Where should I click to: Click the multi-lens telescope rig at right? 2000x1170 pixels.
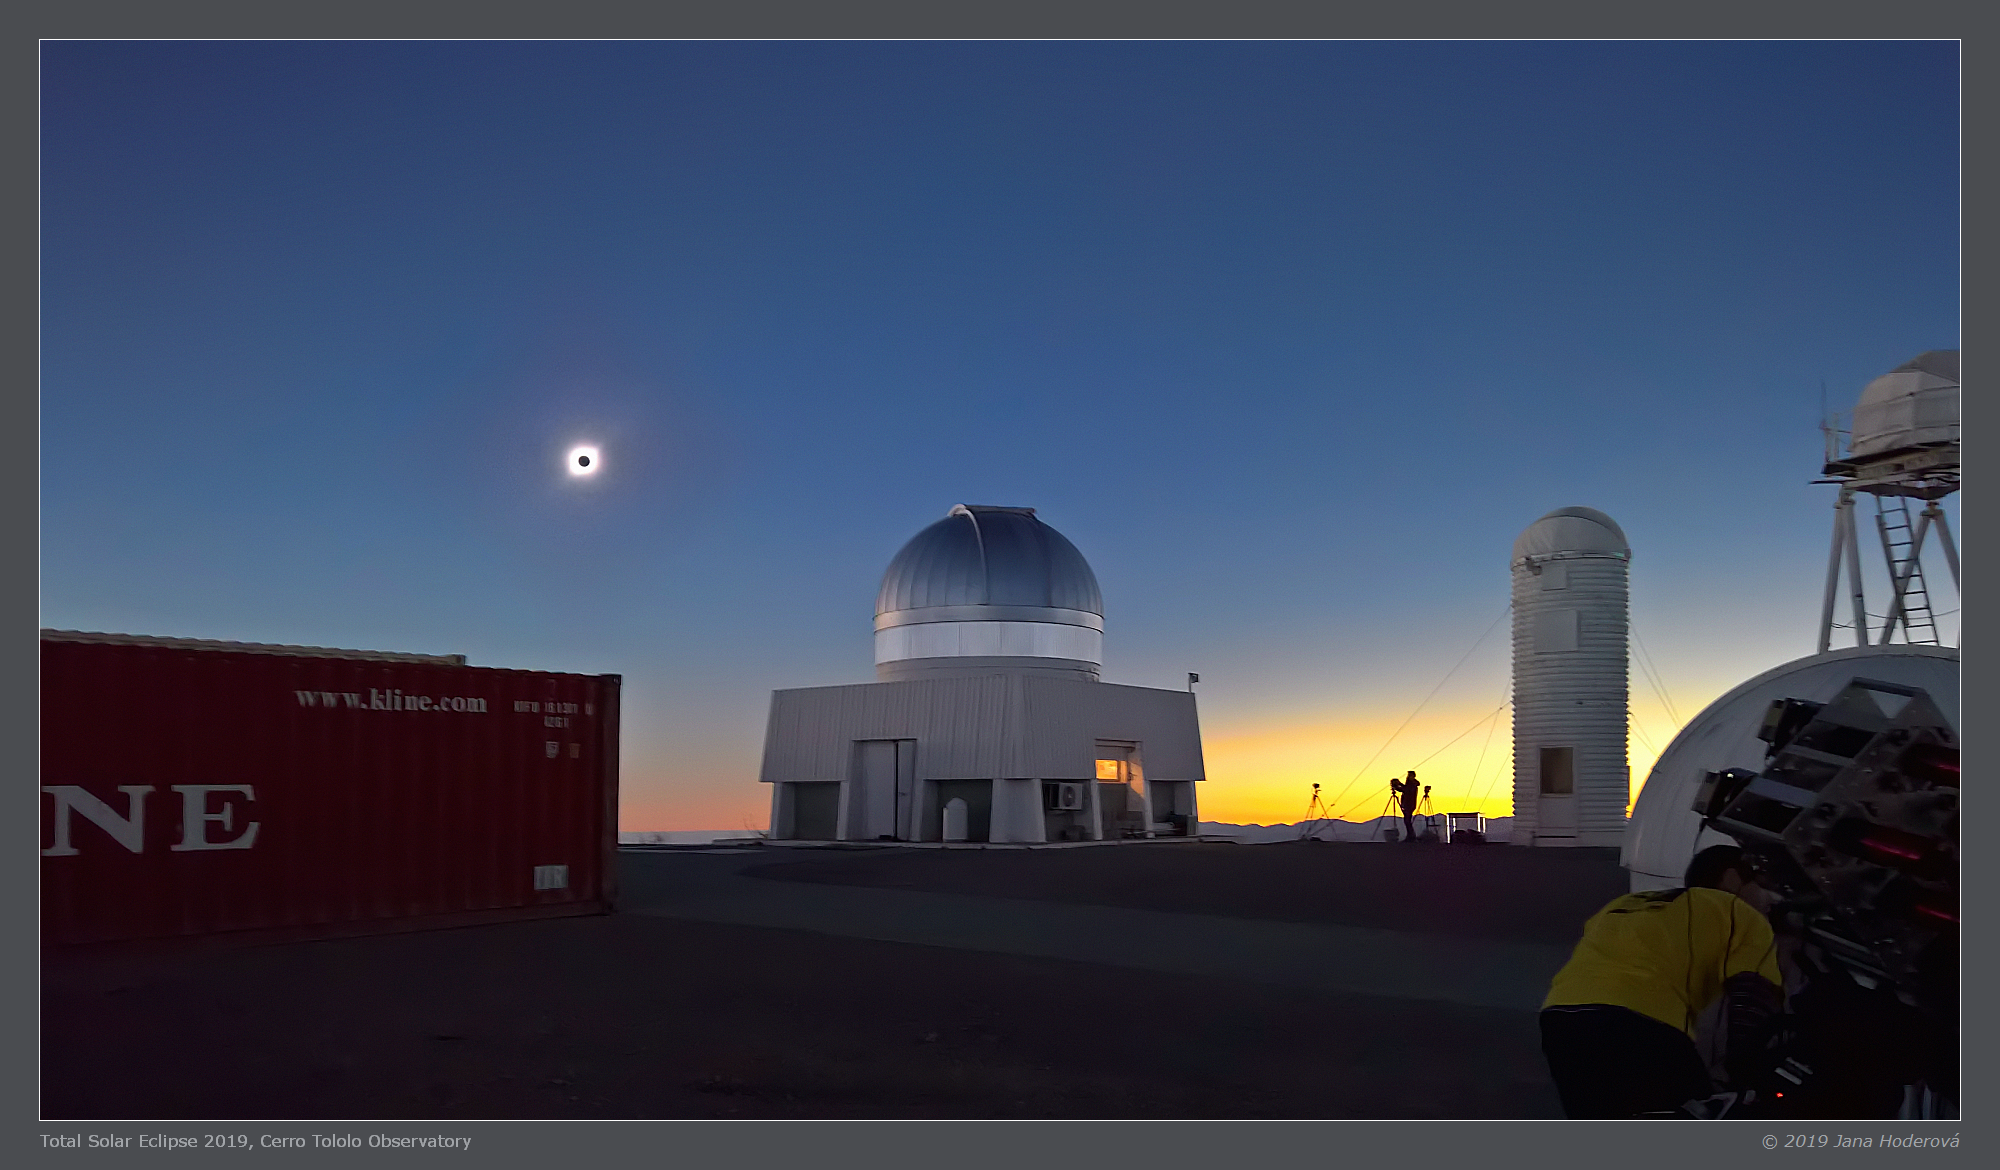point(1850,800)
